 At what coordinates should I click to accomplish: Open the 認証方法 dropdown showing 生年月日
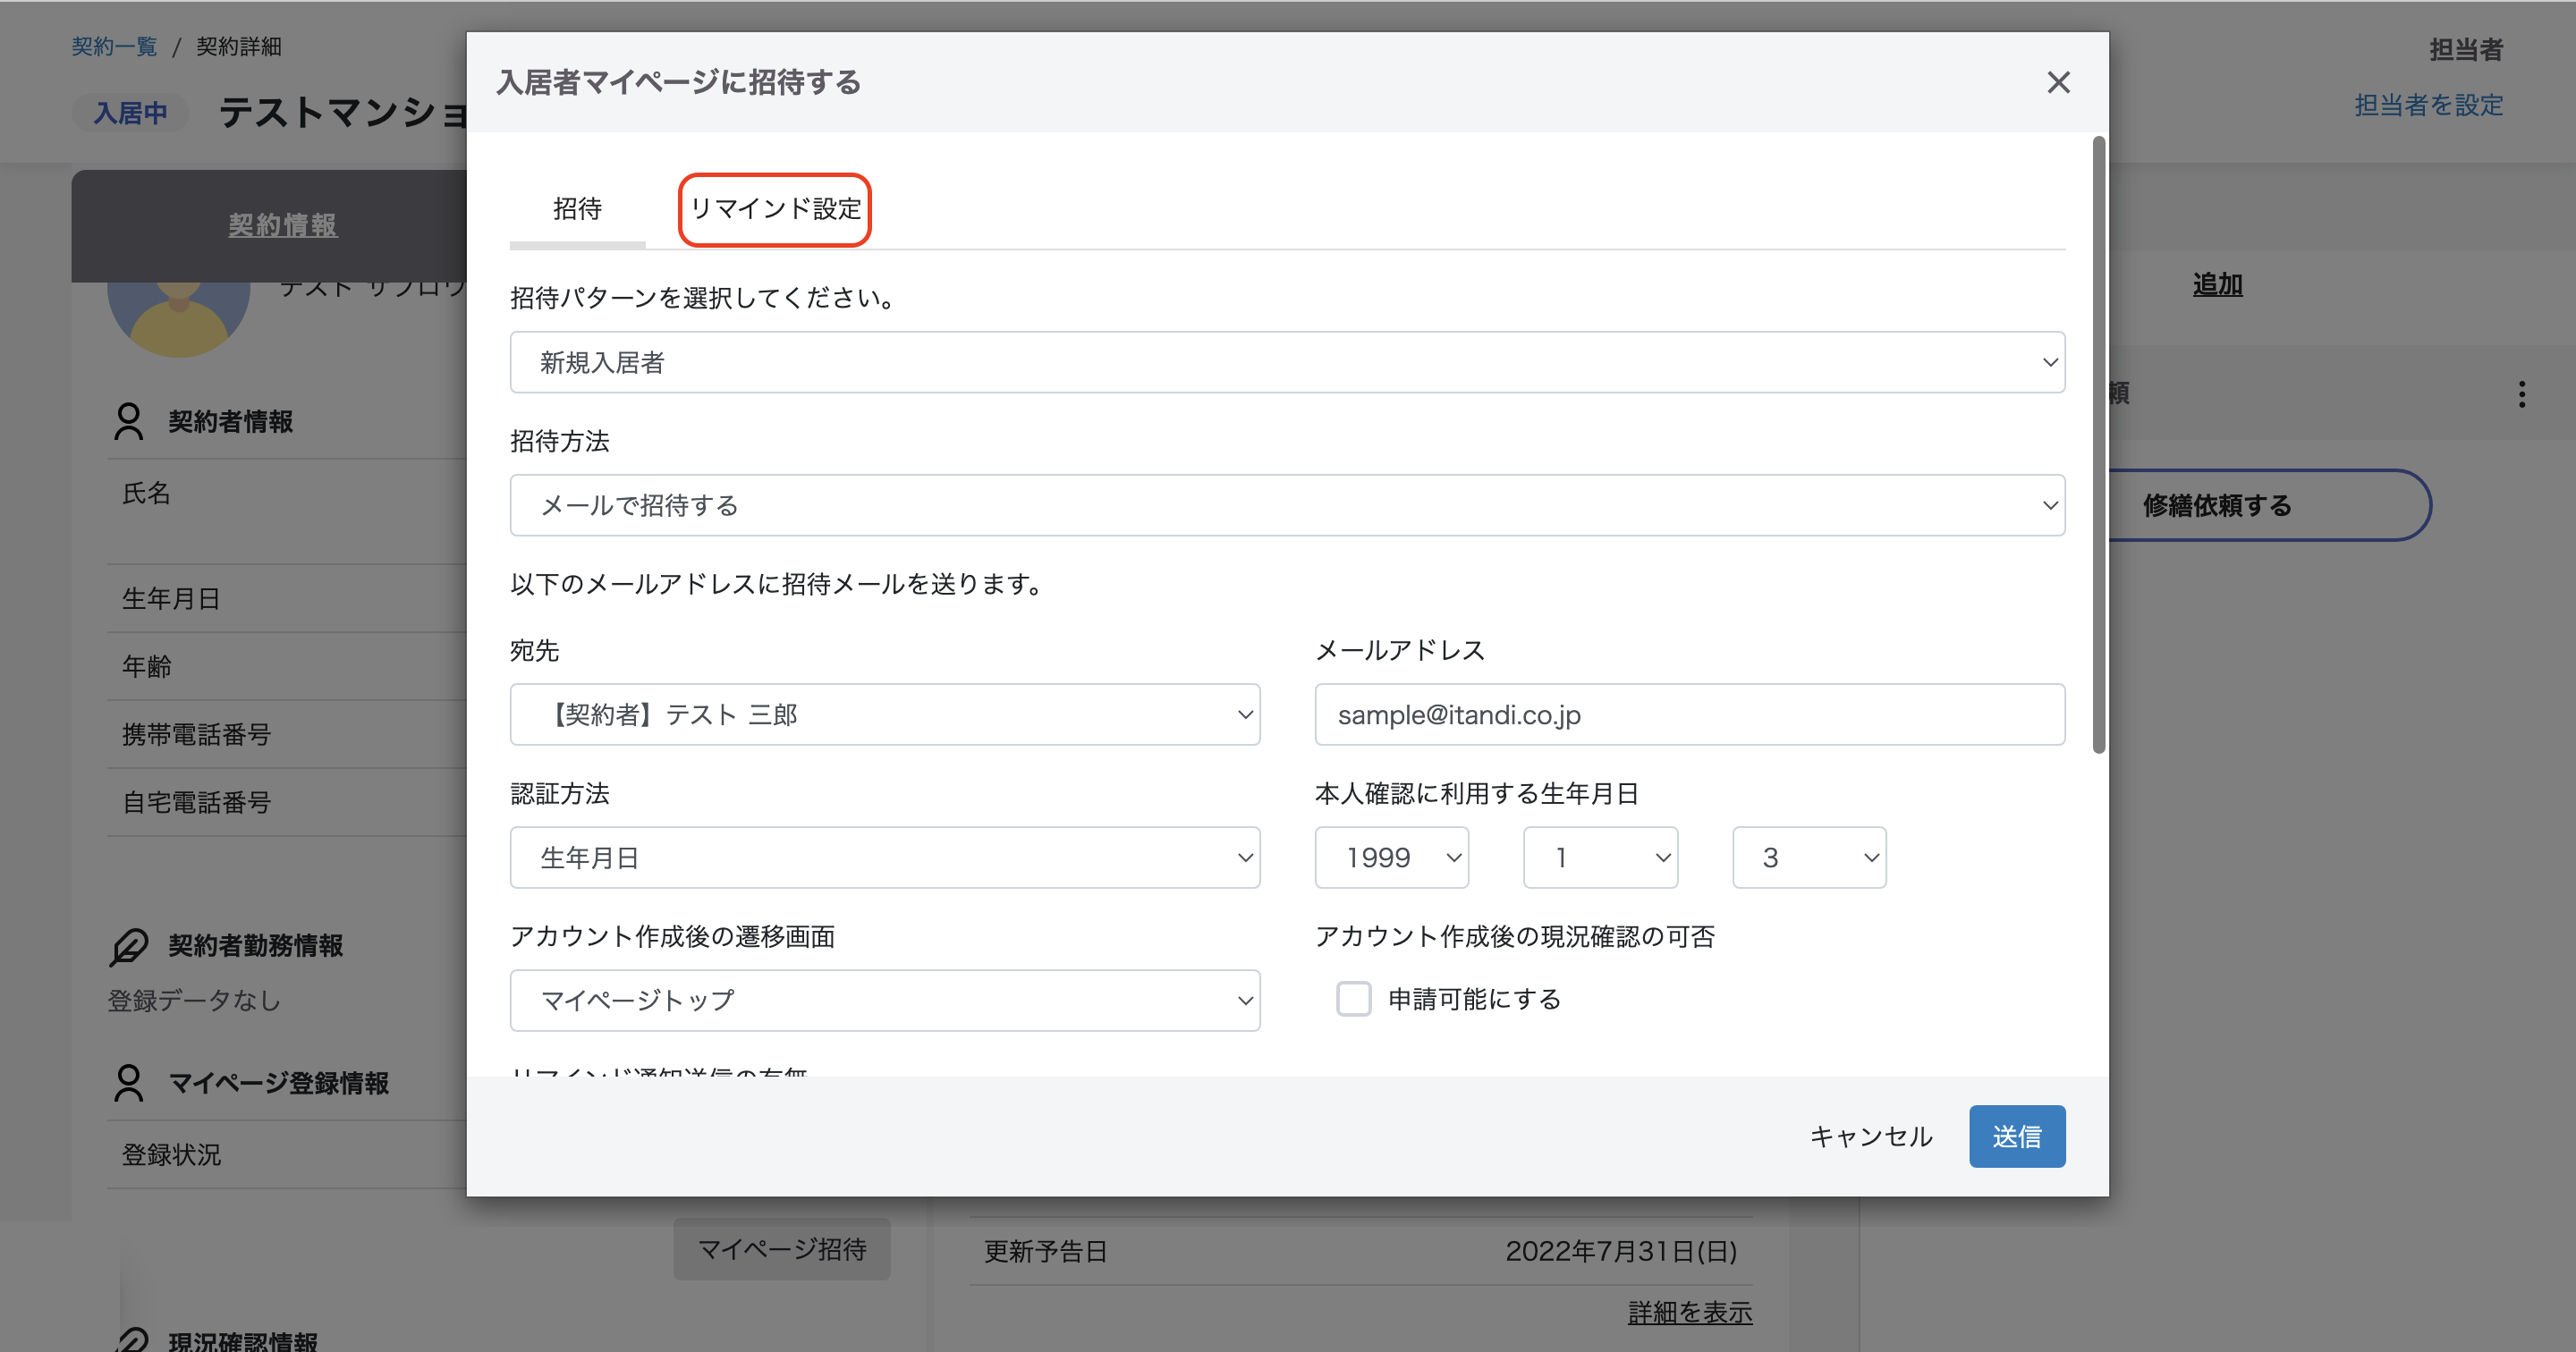pos(885,858)
